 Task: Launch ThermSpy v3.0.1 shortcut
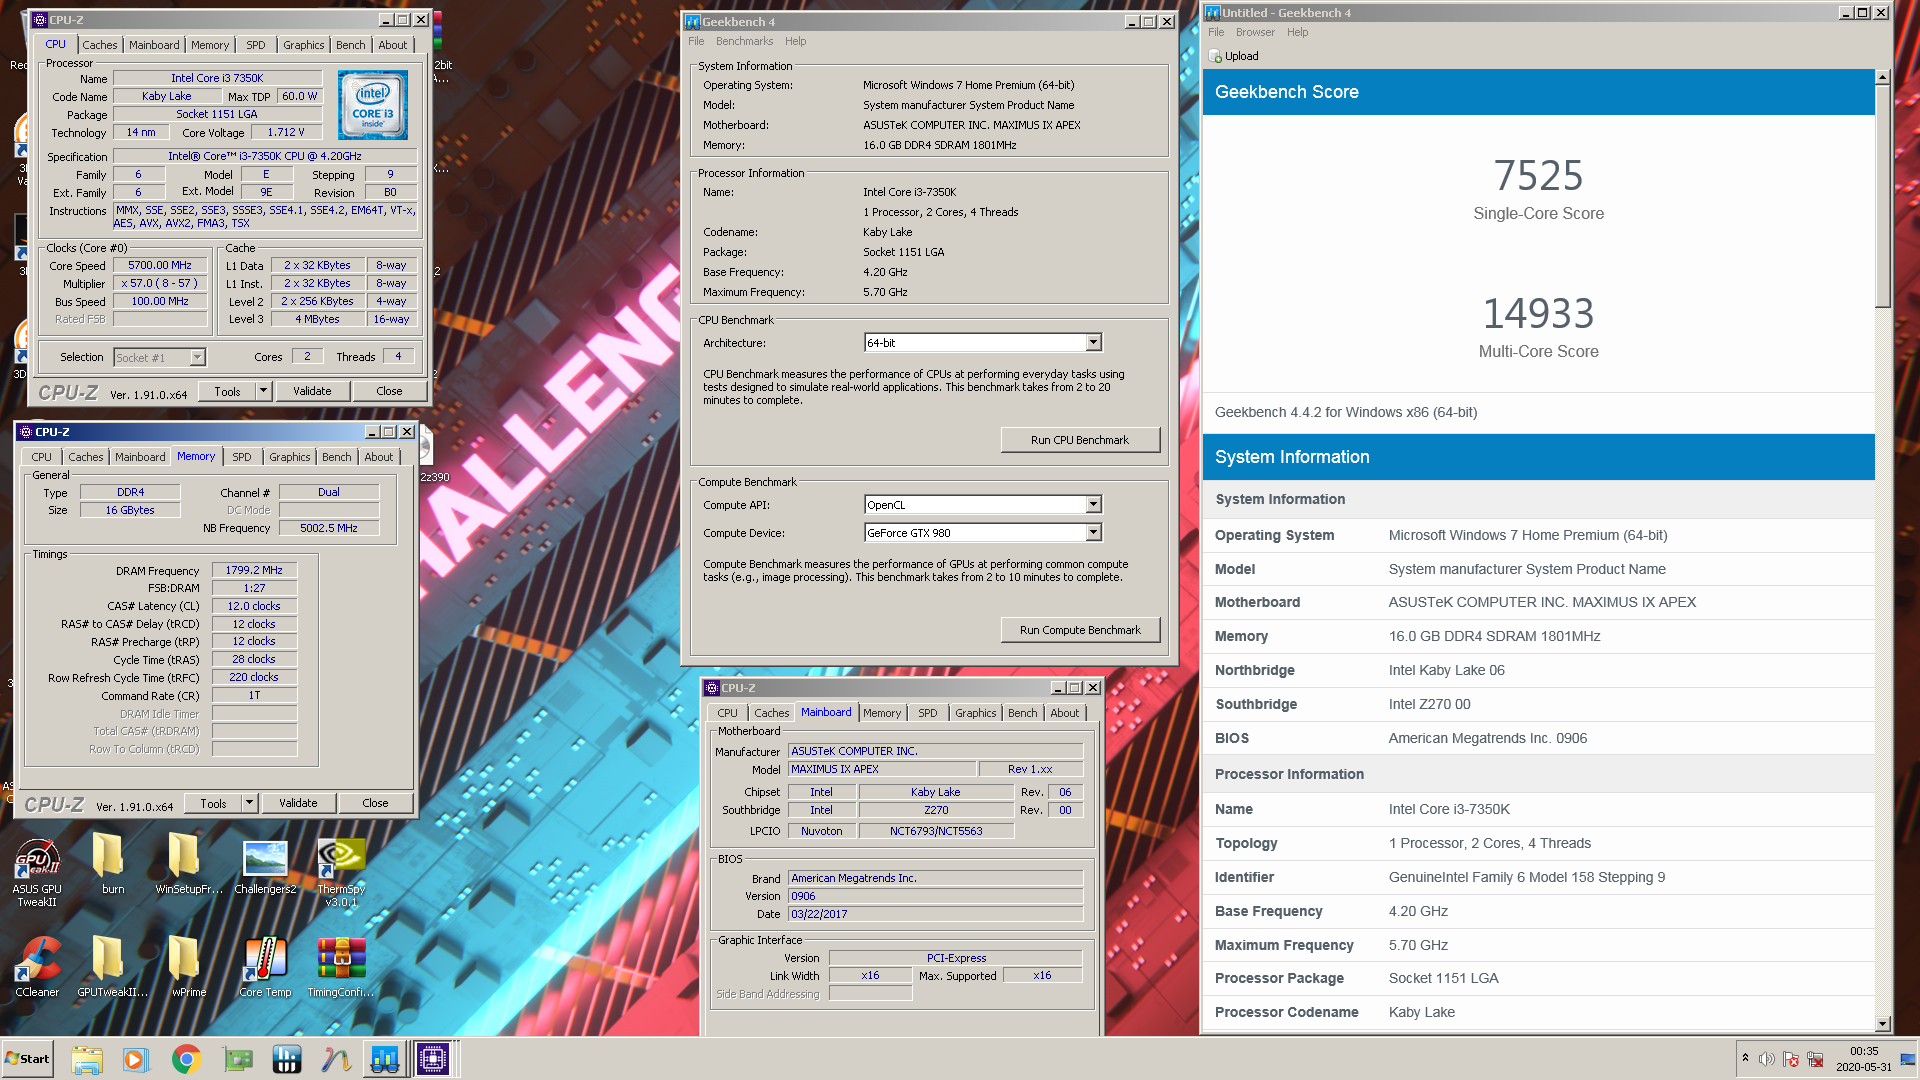pos(341,871)
